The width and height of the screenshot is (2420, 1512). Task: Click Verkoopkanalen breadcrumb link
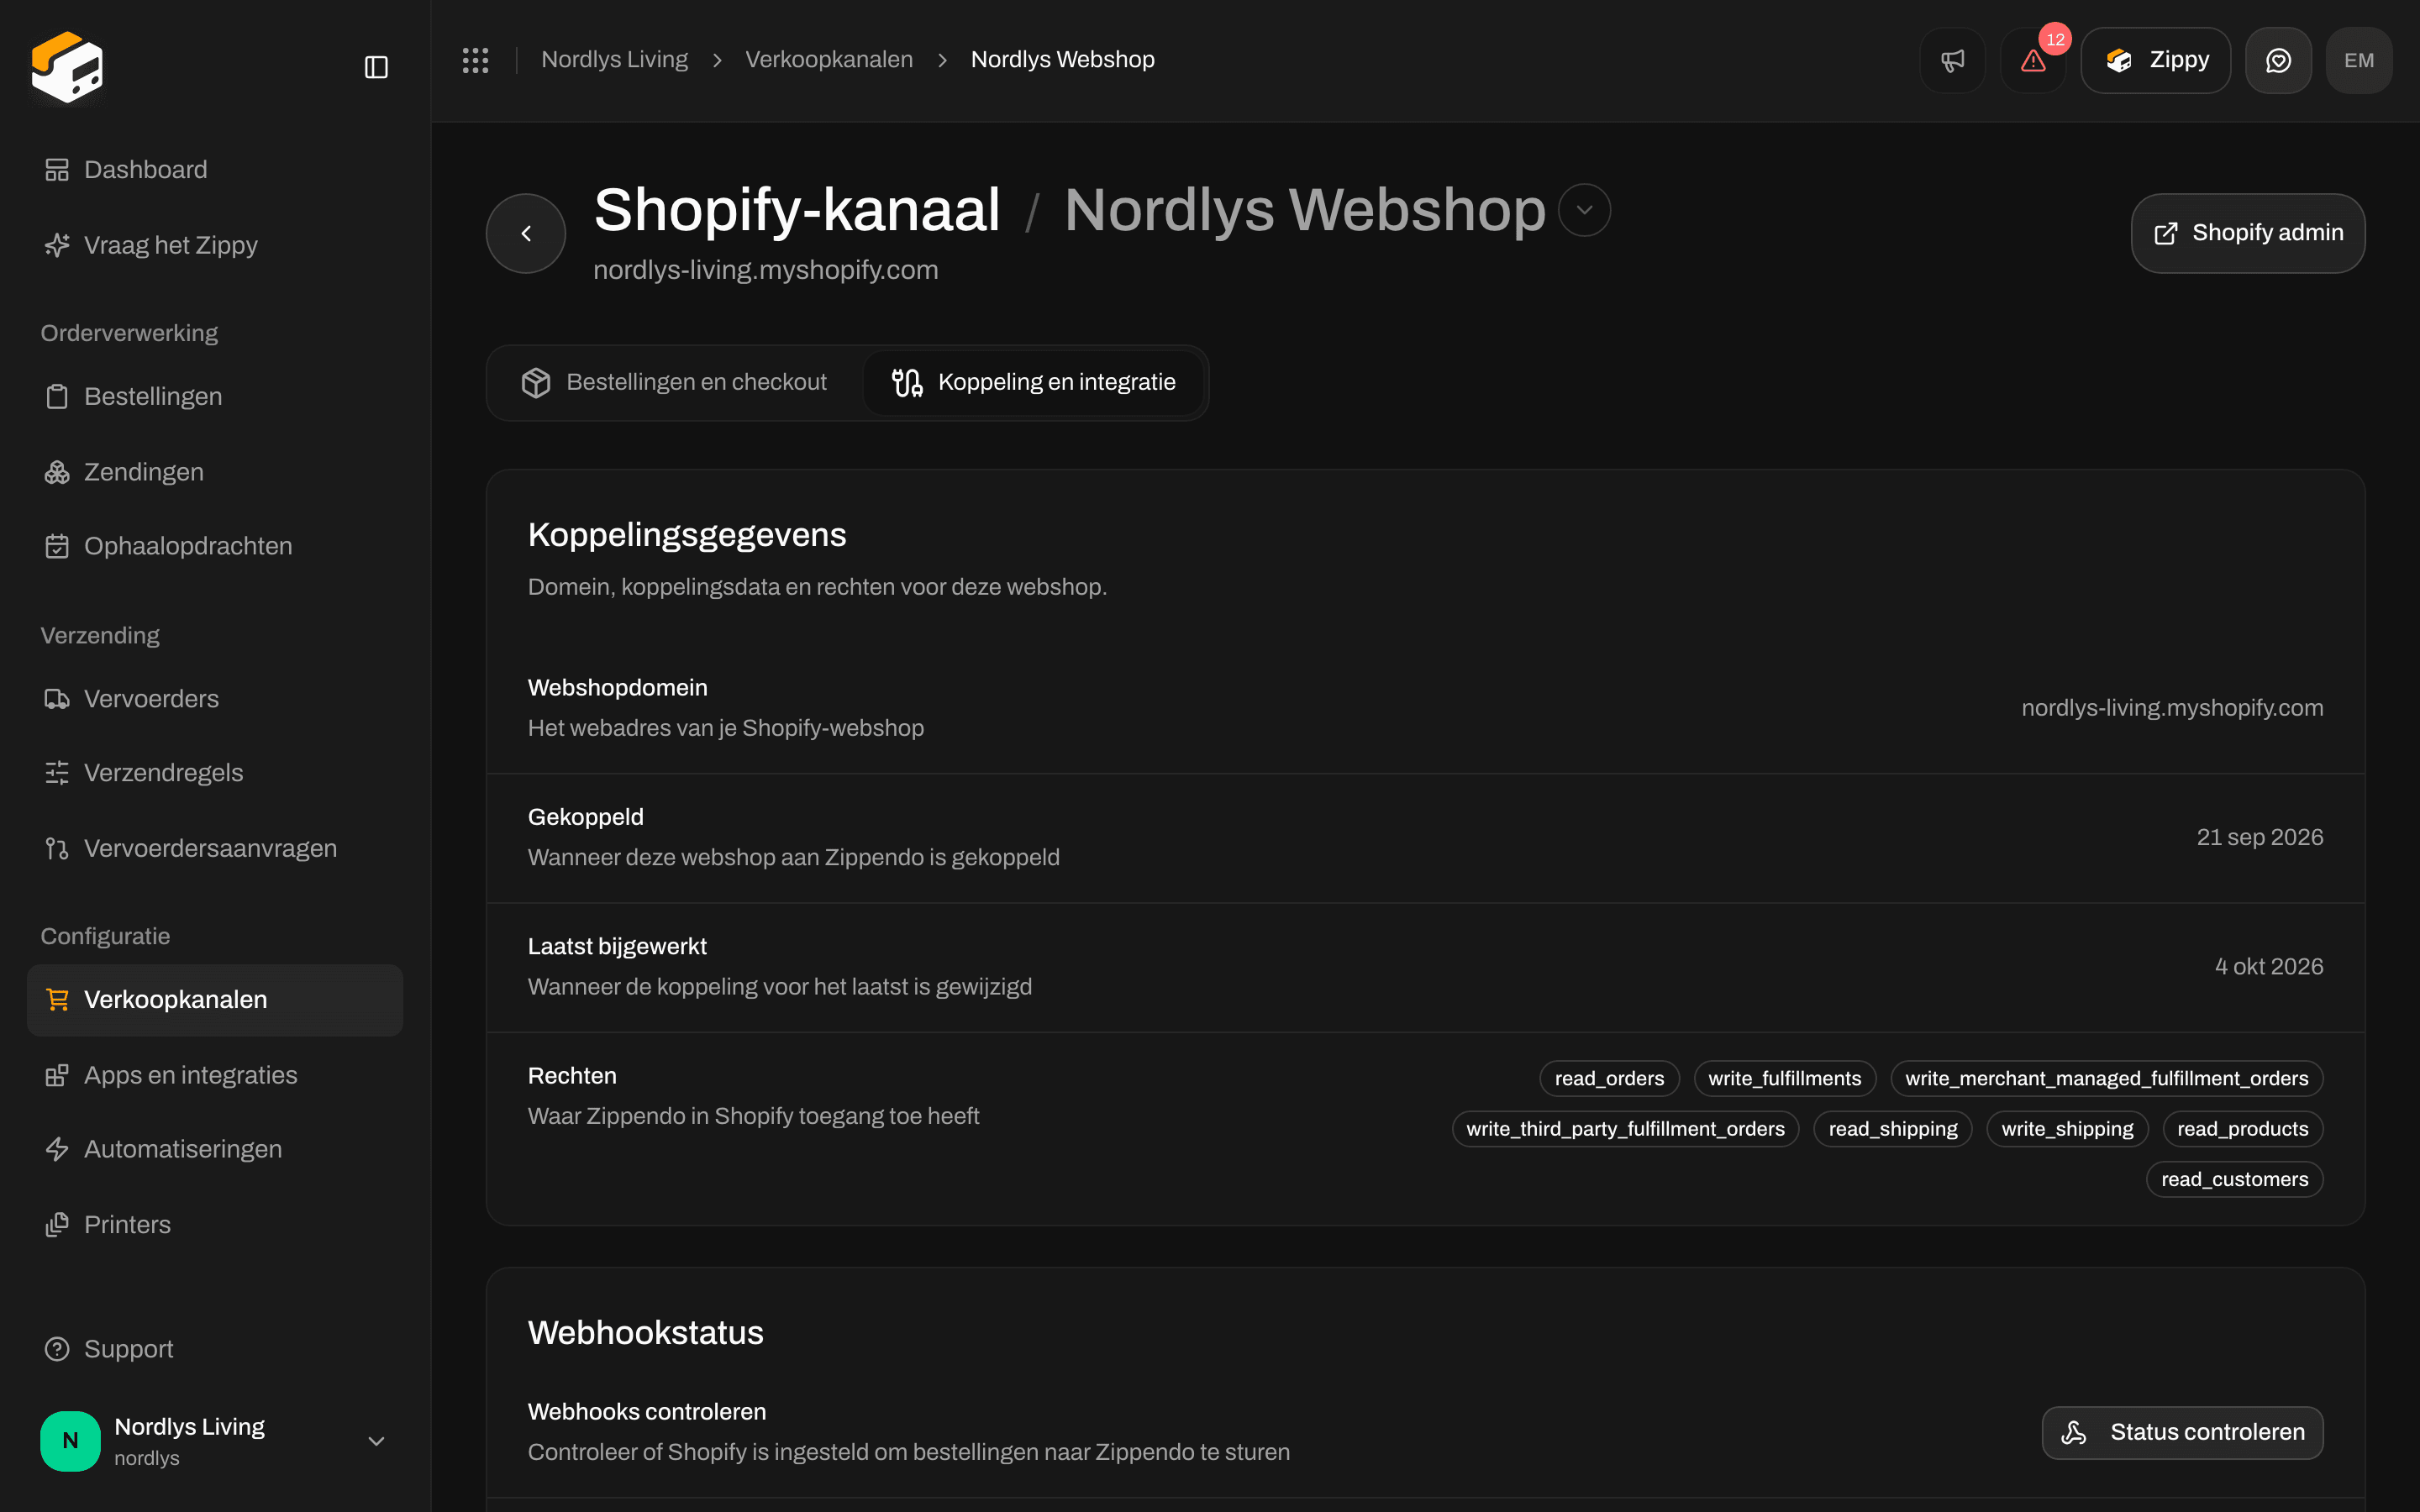pos(829,60)
